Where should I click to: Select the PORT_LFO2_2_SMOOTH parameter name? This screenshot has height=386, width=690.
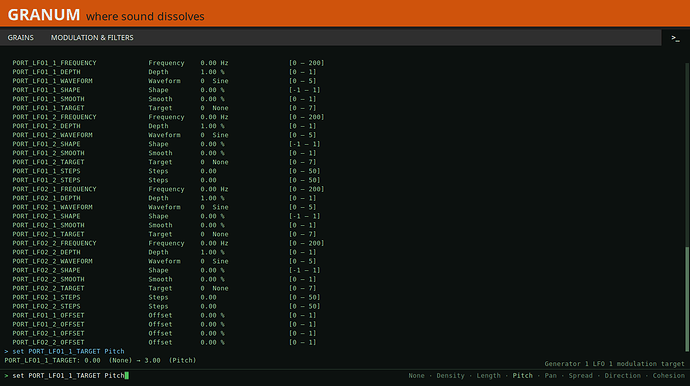click(x=48, y=279)
